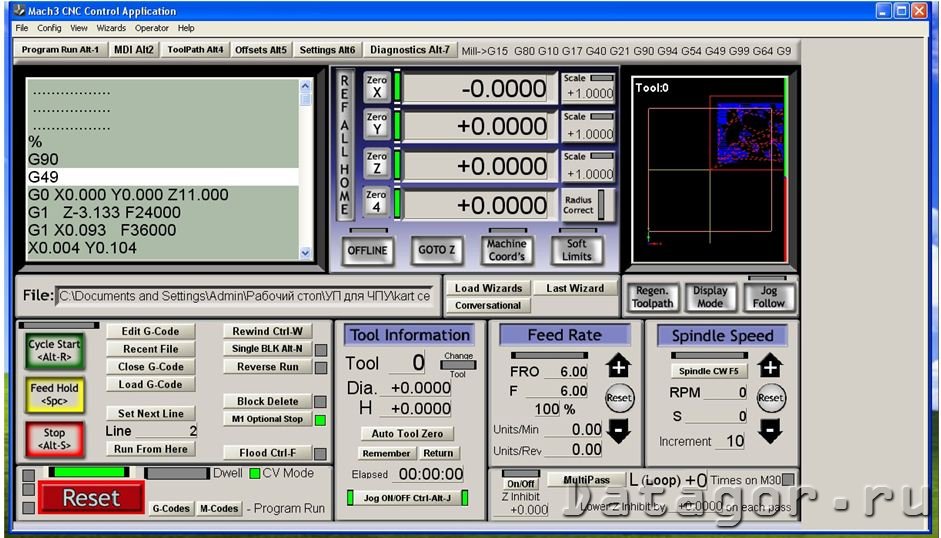Click the Increment value field

coord(729,441)
